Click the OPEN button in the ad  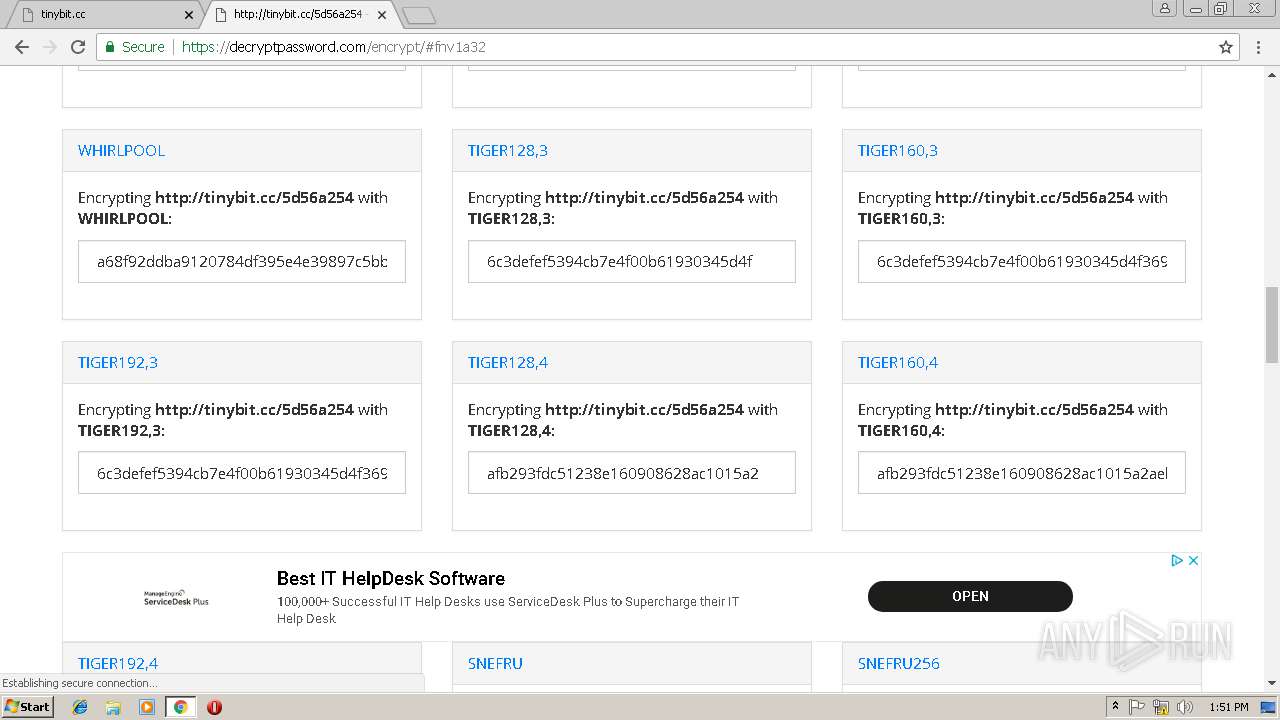pos(970,596)
